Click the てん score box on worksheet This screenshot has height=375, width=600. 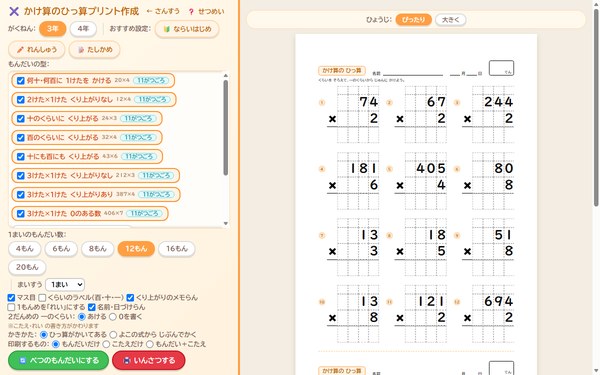501,68
